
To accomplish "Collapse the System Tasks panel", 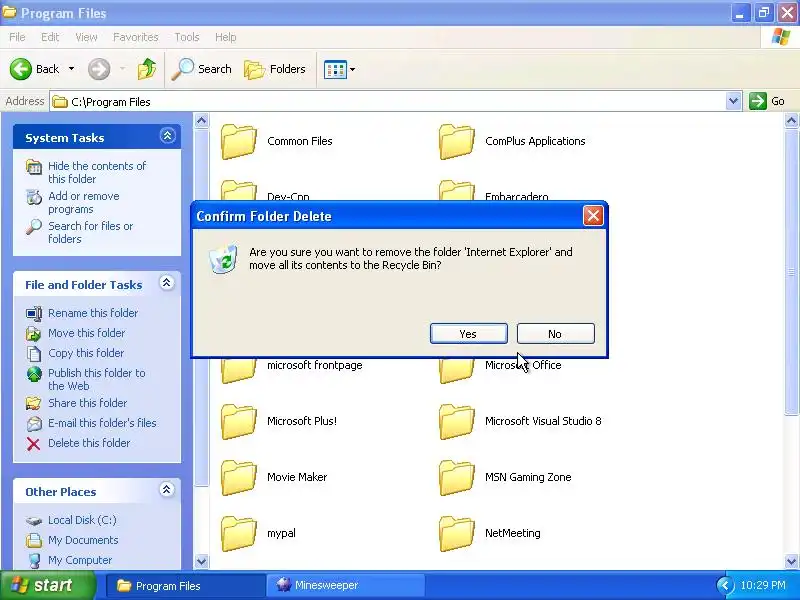I will tap(167, 136).
